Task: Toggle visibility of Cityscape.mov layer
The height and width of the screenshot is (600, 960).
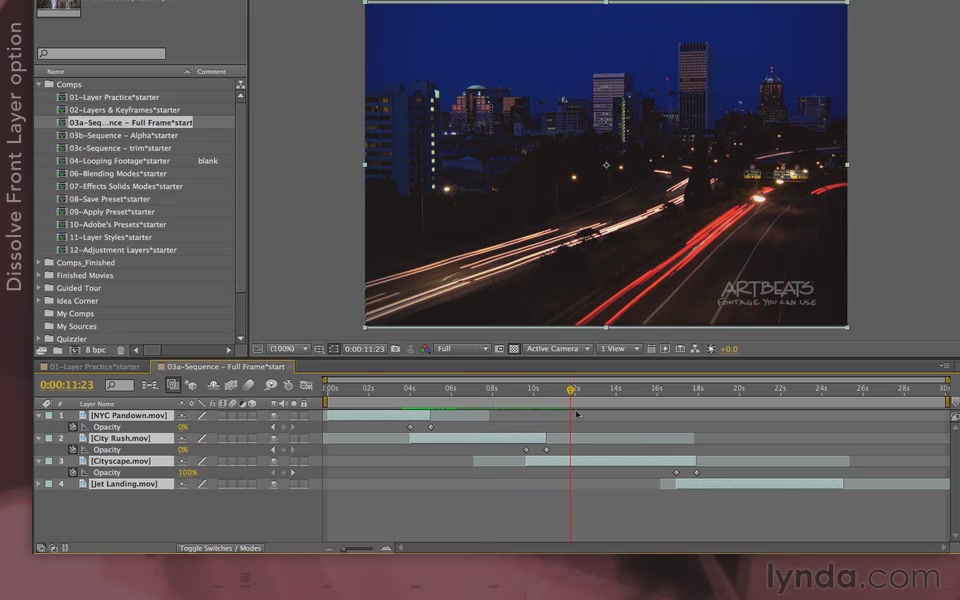Action: (274, 461)
